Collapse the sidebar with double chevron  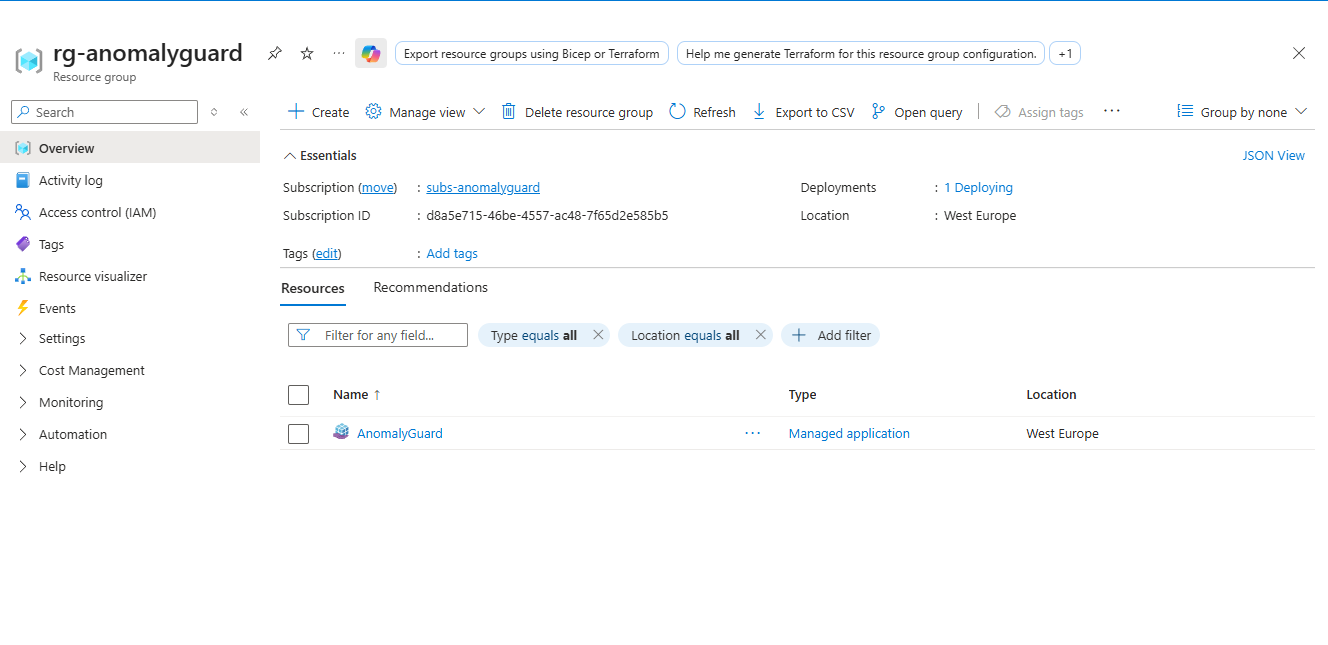[244, 112]
